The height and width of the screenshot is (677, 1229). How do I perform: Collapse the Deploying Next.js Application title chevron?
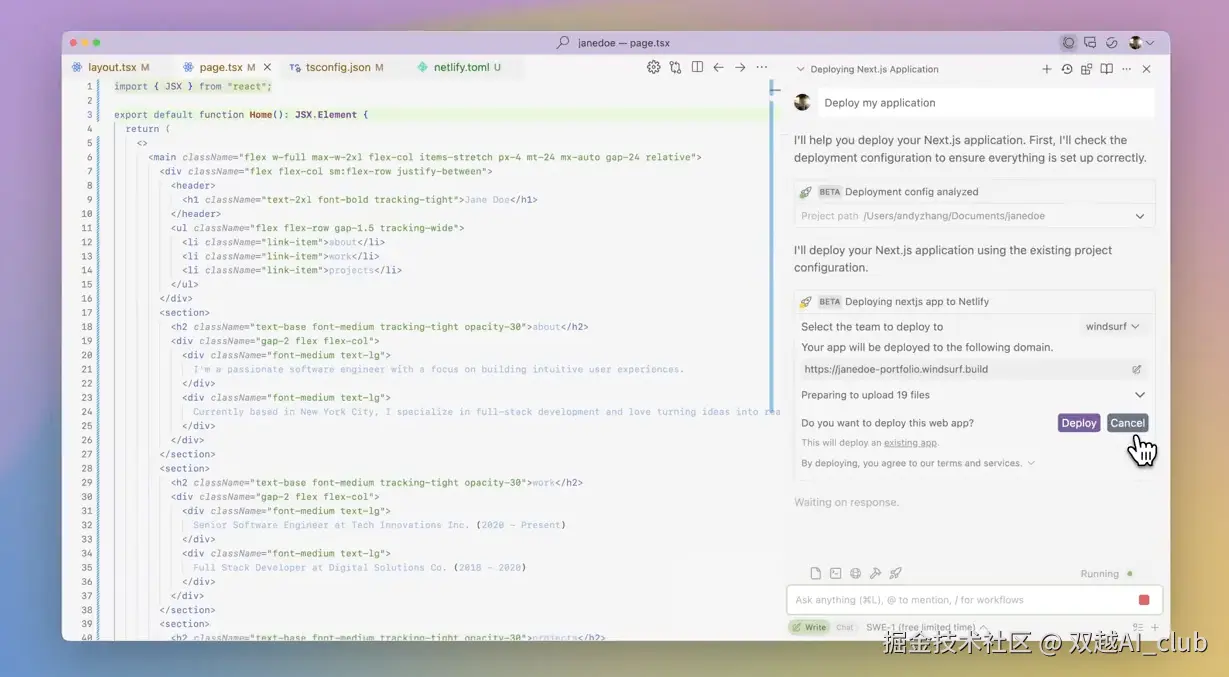[x=800, y=69]
